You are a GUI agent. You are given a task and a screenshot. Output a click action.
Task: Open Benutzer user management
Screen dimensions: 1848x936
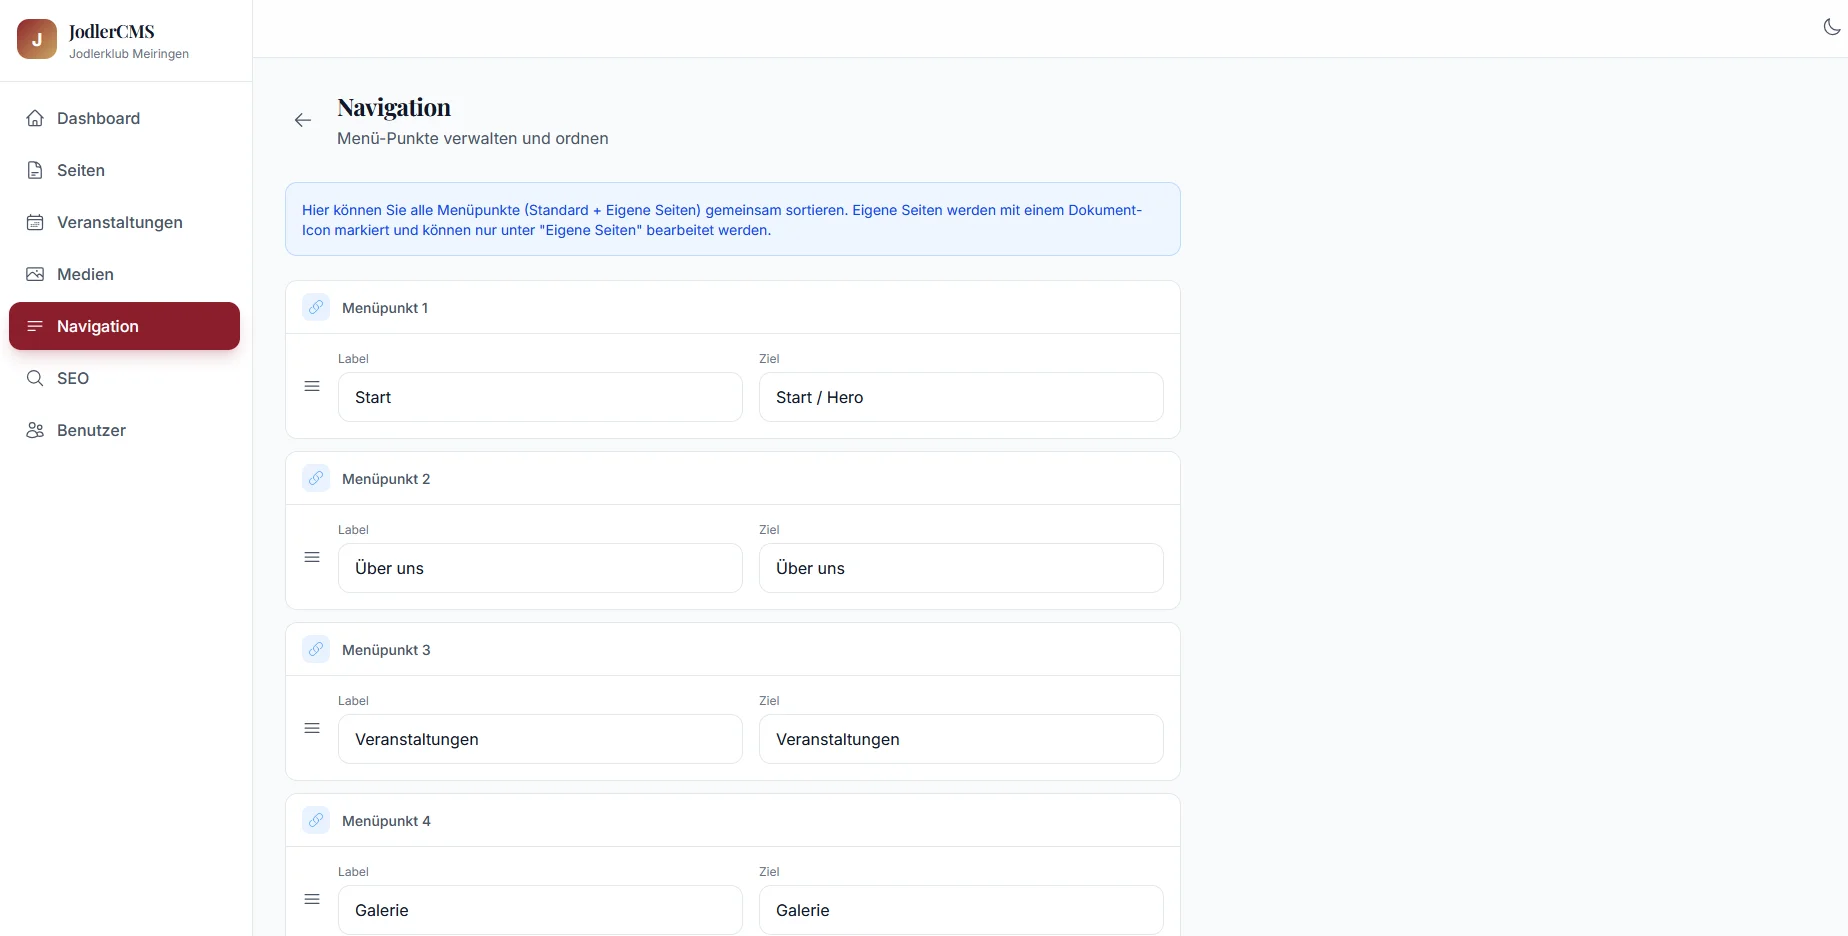[91, 430]
